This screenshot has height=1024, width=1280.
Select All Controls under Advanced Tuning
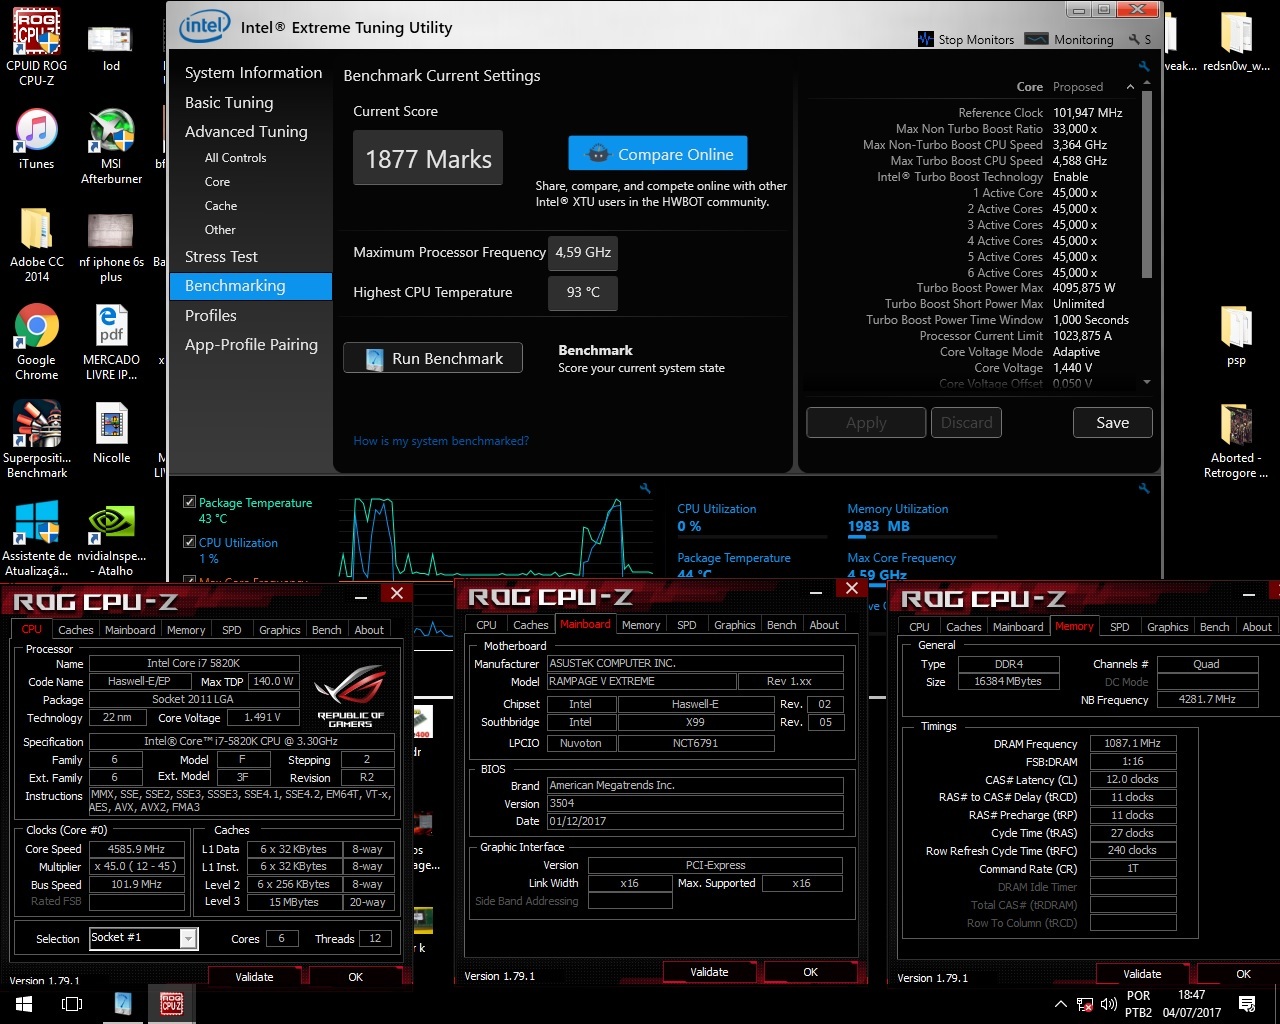click(x=235, y=158)
